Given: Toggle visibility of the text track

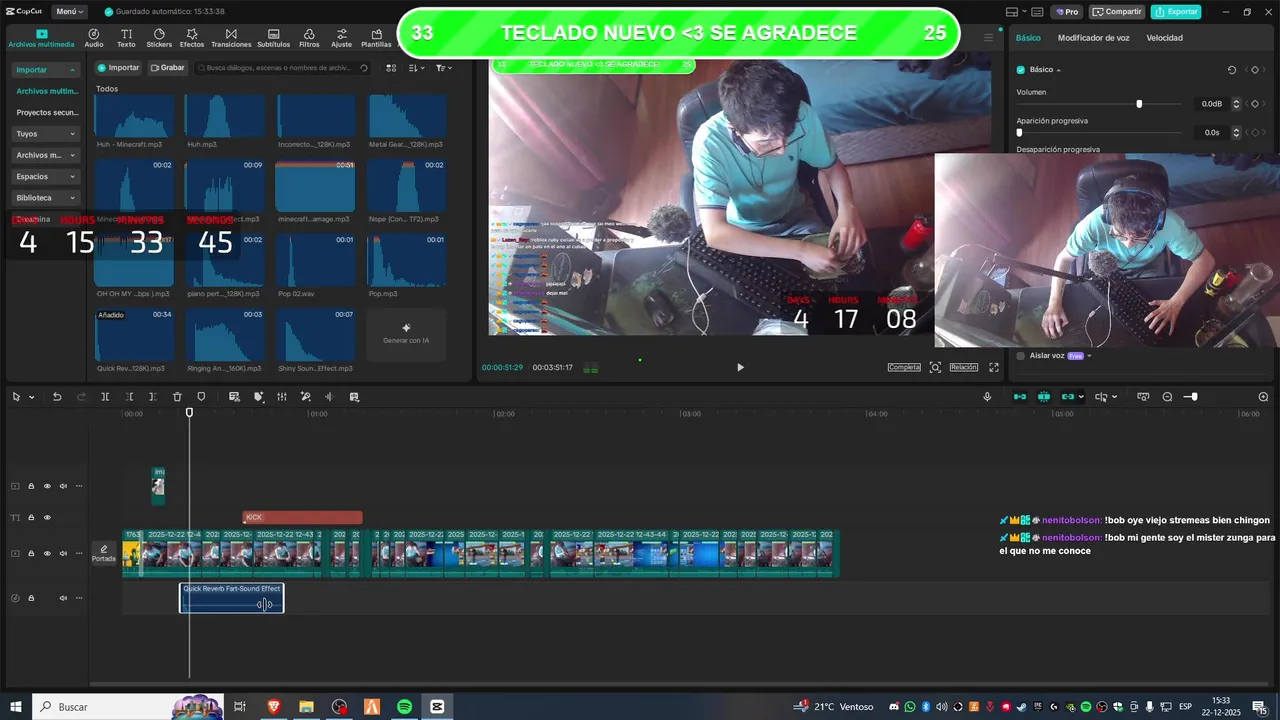Looking at the screenshot, I should [x=47, y=517].
